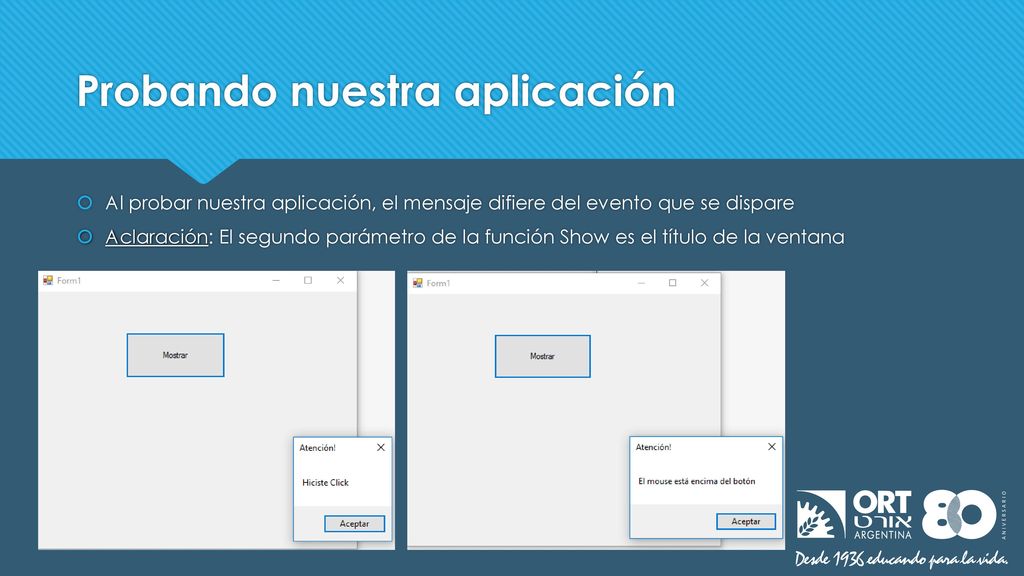1024x576 pixels.
Task: Click the left Form1 window app icon
Action: pos(48,280)
